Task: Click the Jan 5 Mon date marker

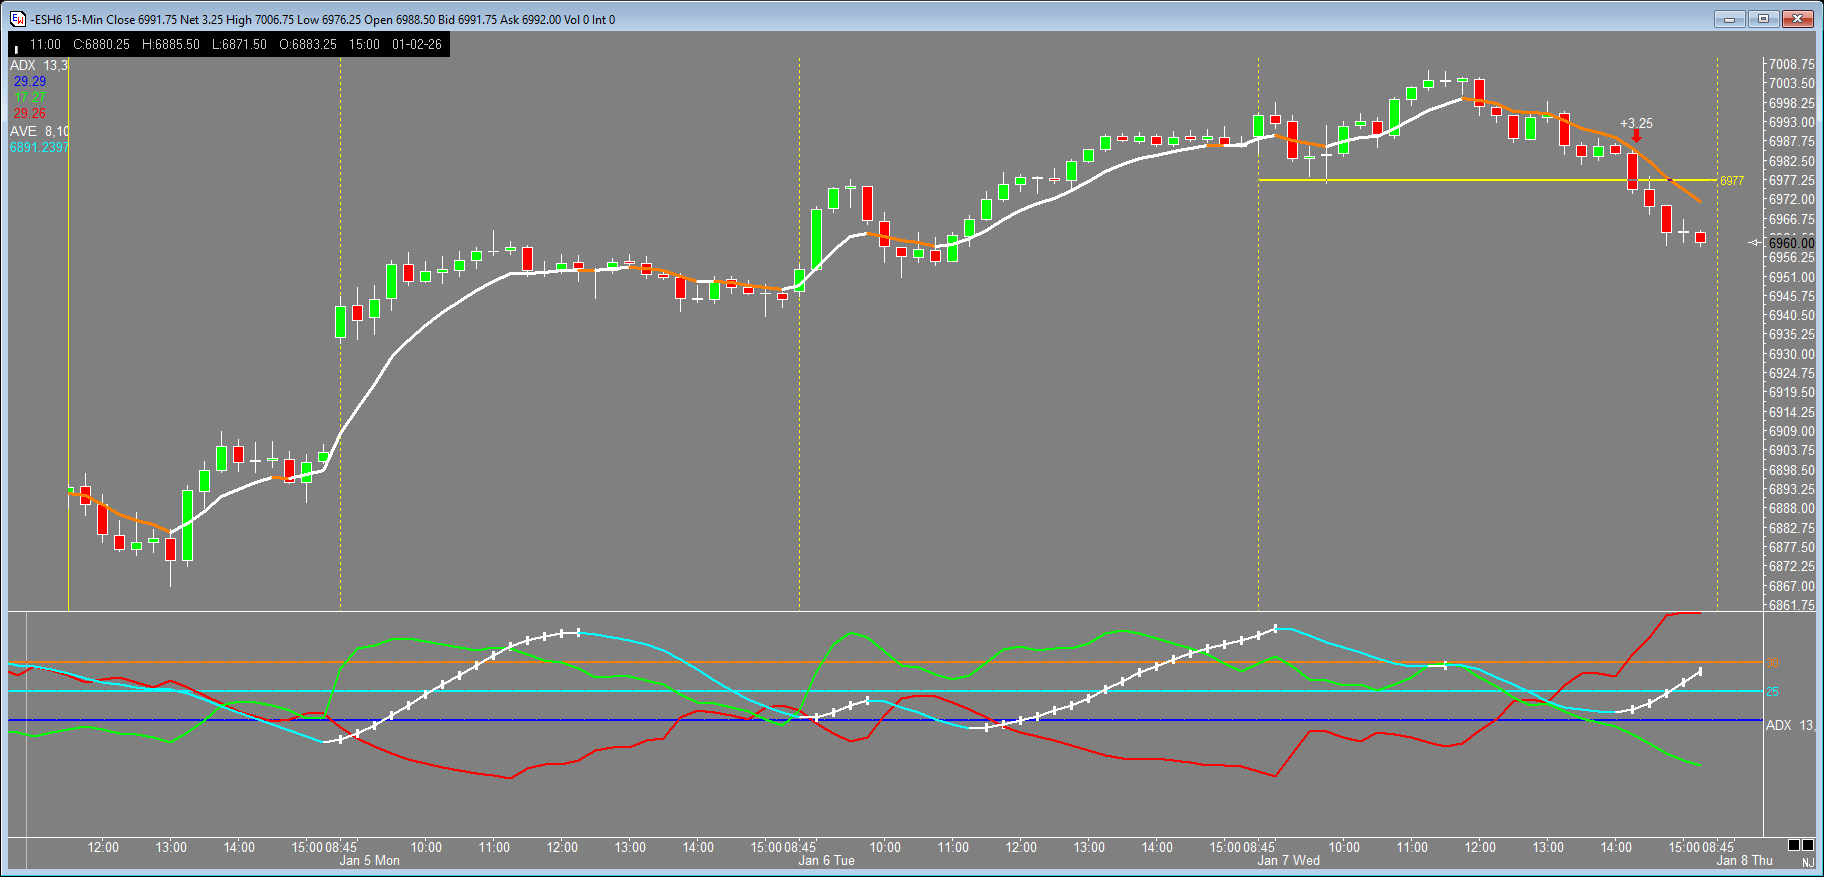Action: [369, 860]
